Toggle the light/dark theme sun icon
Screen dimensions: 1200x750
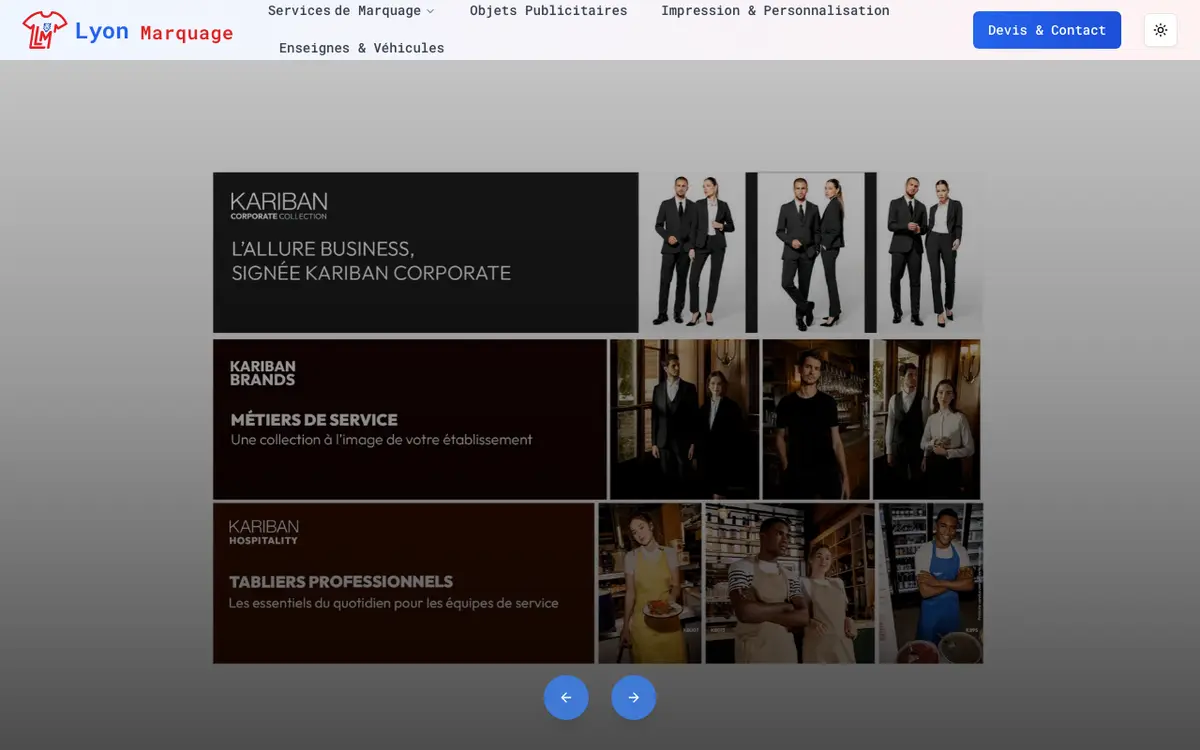pyautogui.click(x=1160, y=30)
